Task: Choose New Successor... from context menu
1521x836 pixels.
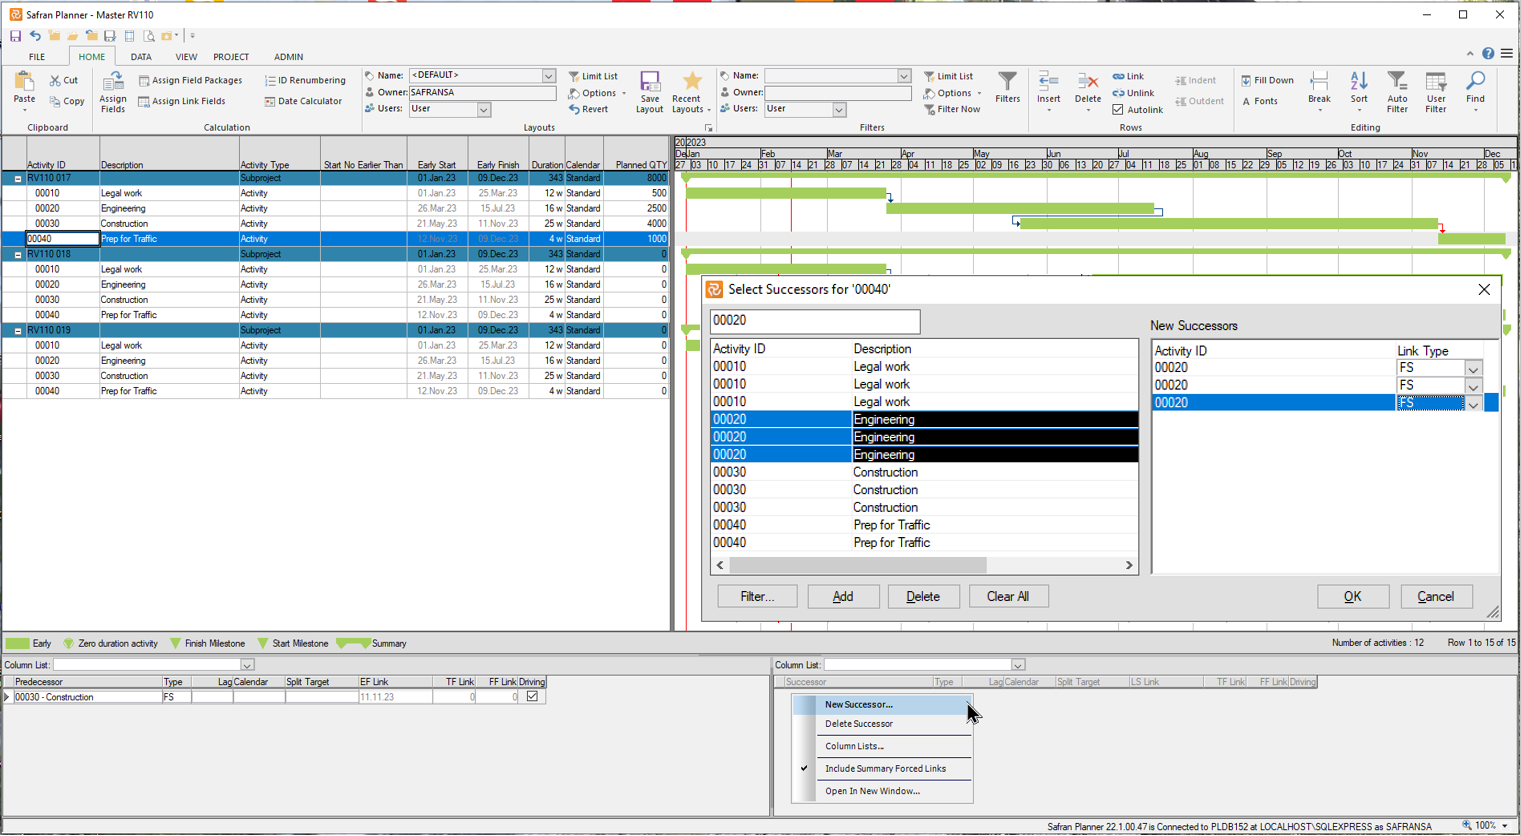Action: [883, 705]
